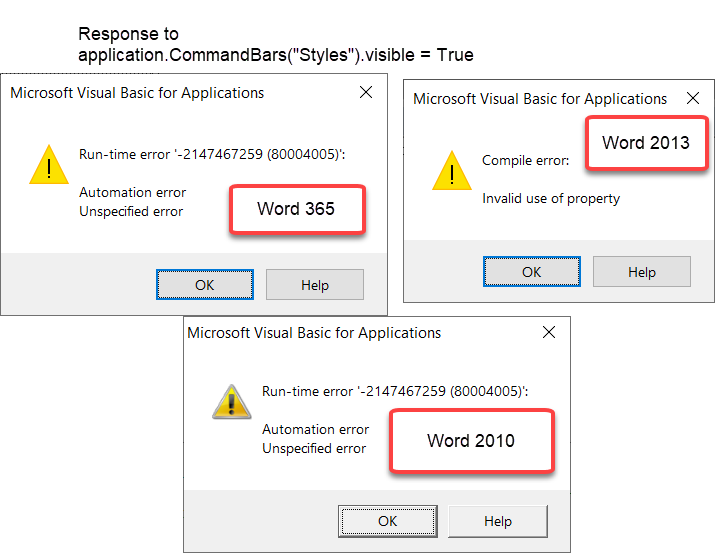Click warning icon in Compile error dialog

pyautogui.click(x=451, y=171)
